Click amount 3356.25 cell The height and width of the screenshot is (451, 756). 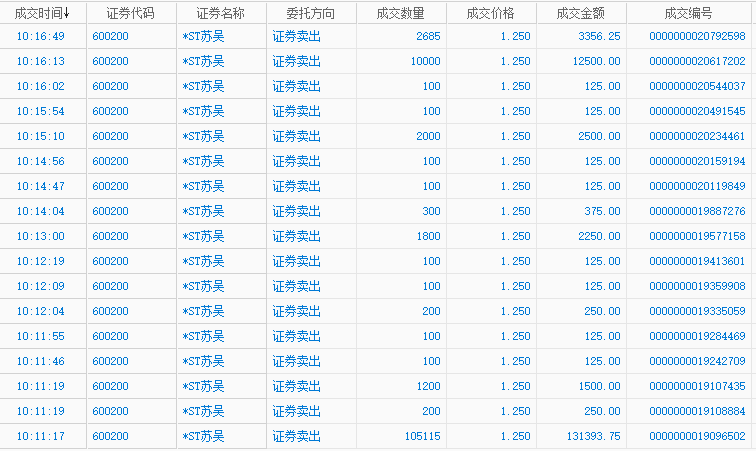tap(599, 36)
